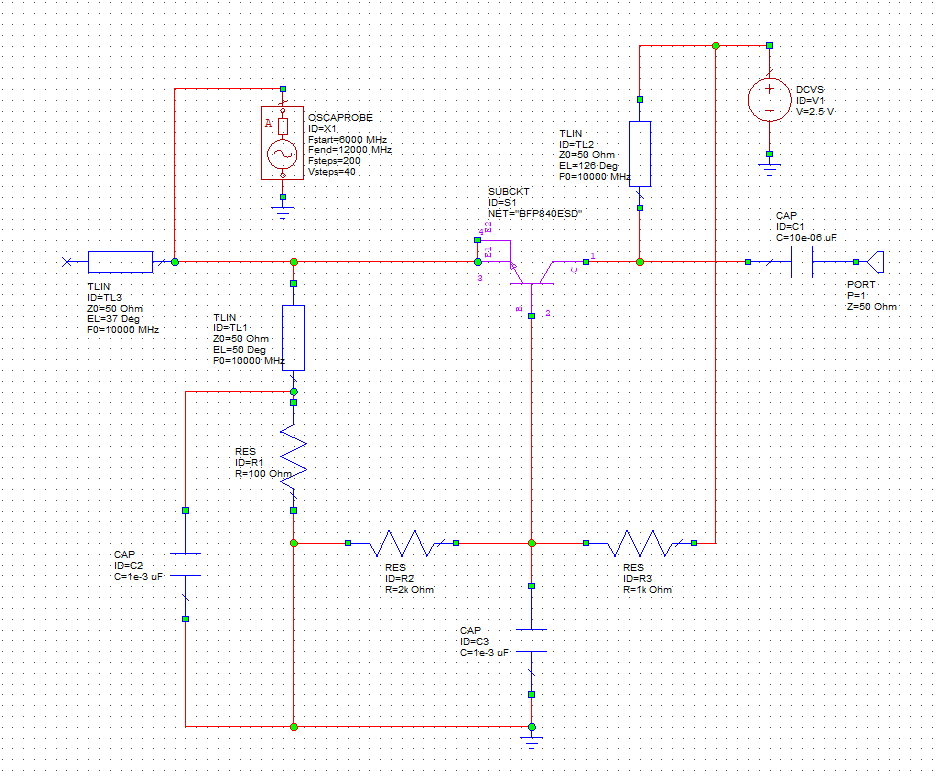This screenshot has width=943, height=778.
Task: Click the PORT P=1 Z=50 Ohm symbol
Action: click(x=877, y=262)
